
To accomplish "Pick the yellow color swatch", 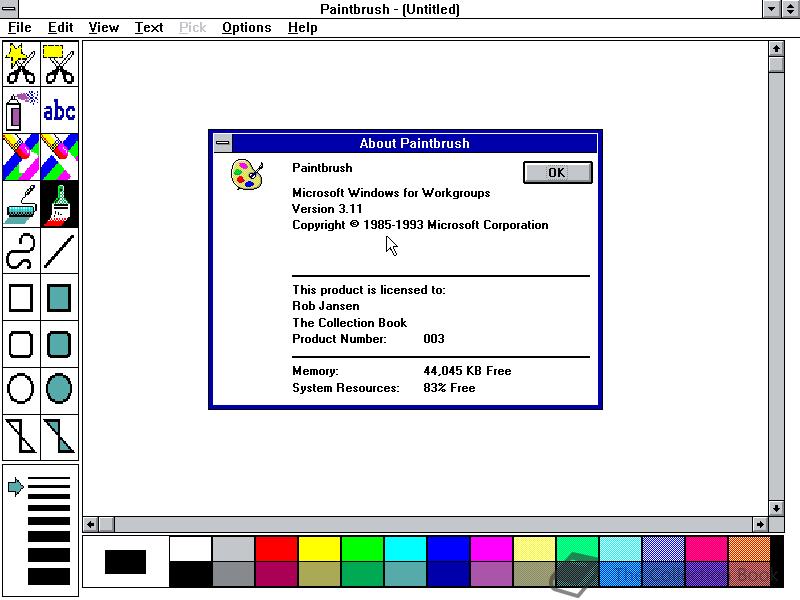I will point(319,549).
